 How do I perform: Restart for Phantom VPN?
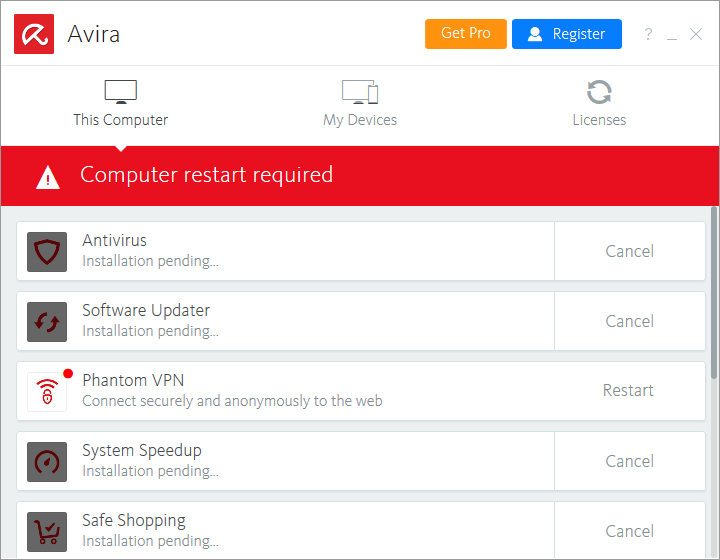pos(628,391)
